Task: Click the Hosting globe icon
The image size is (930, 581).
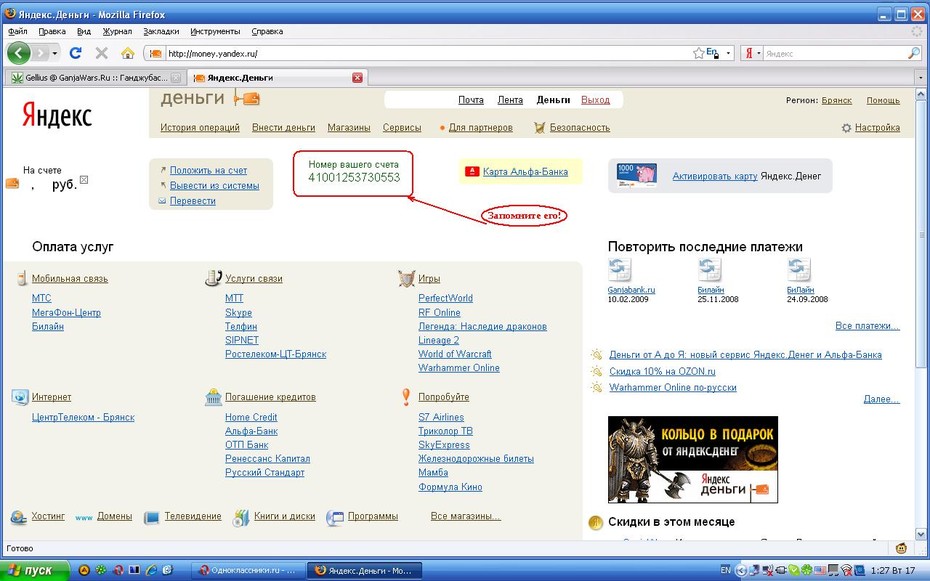Action: [18, 517]
